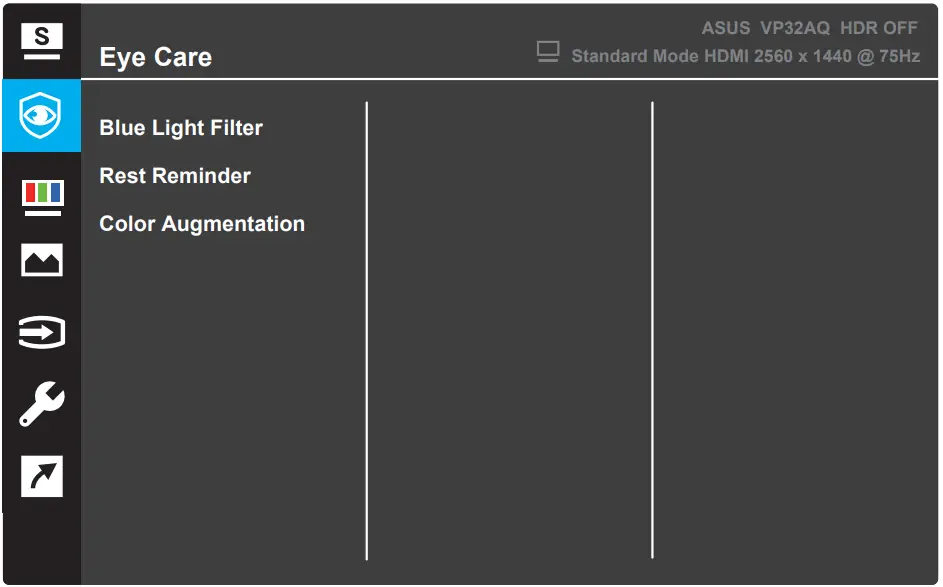Select the Shortcut arrow icon

point(41,477)
